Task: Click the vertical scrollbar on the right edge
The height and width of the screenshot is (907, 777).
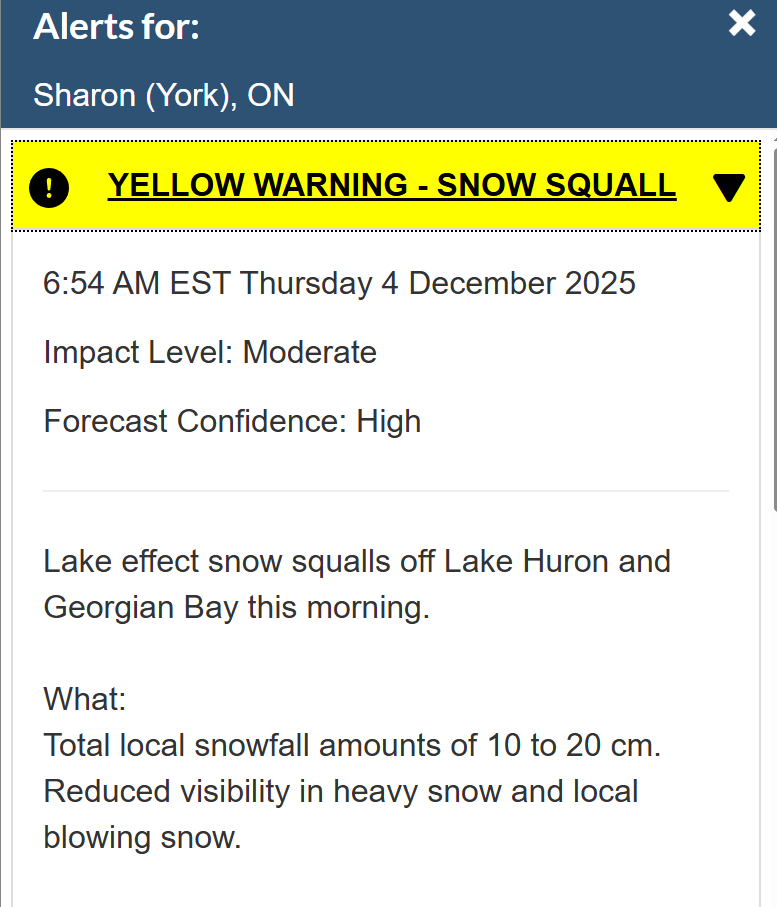Action: 771,320
